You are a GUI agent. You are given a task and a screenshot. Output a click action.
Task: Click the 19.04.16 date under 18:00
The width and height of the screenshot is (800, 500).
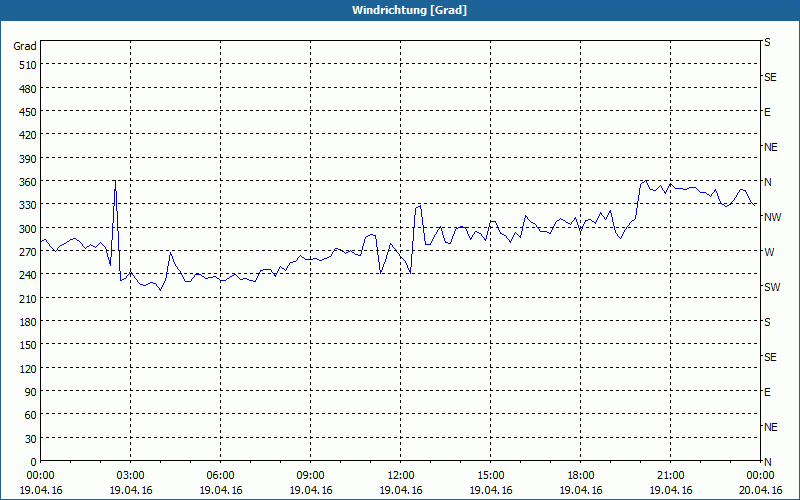click(x=581, y=490)
